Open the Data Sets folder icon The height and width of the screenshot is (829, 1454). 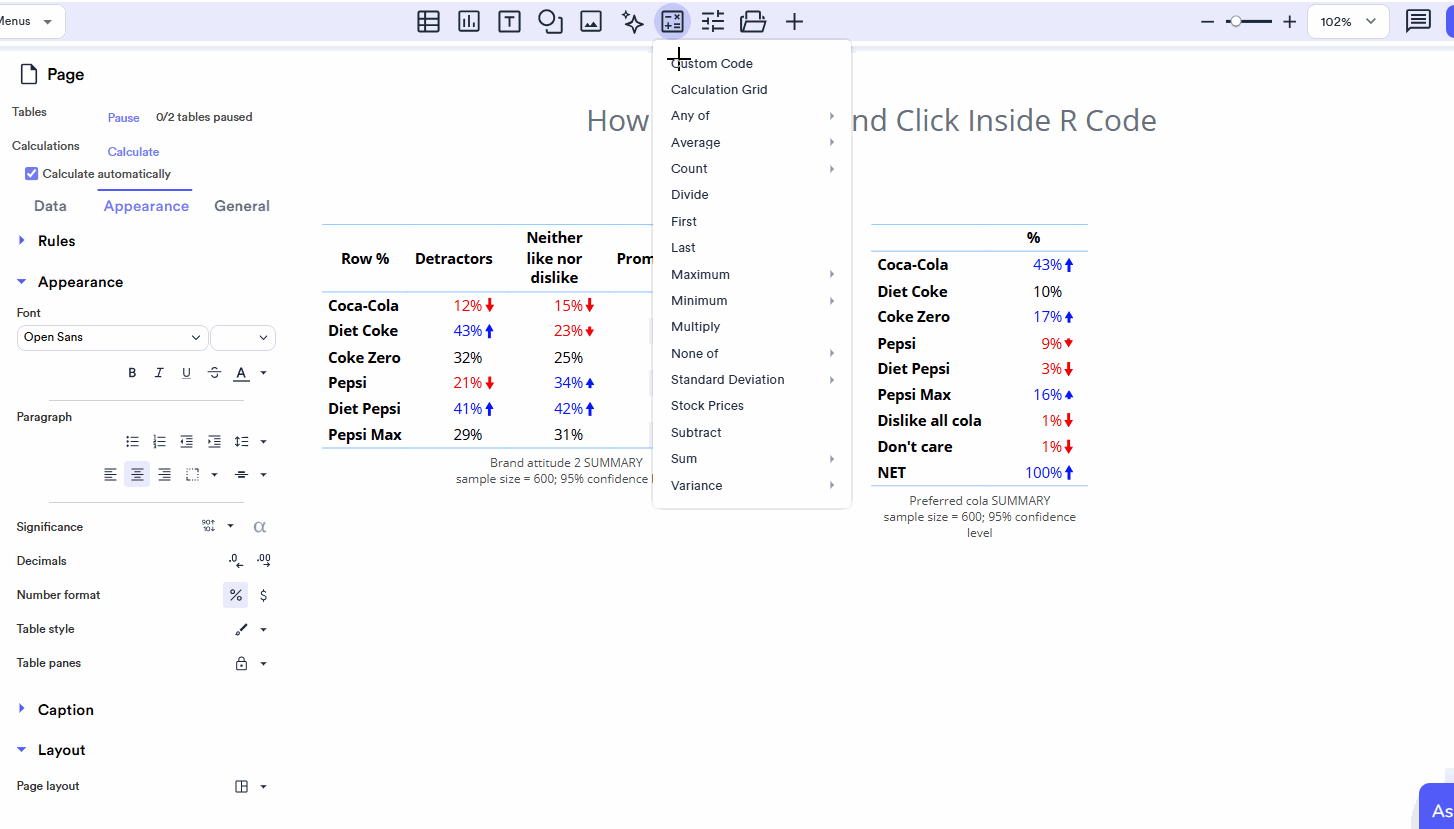click(753, 21)
